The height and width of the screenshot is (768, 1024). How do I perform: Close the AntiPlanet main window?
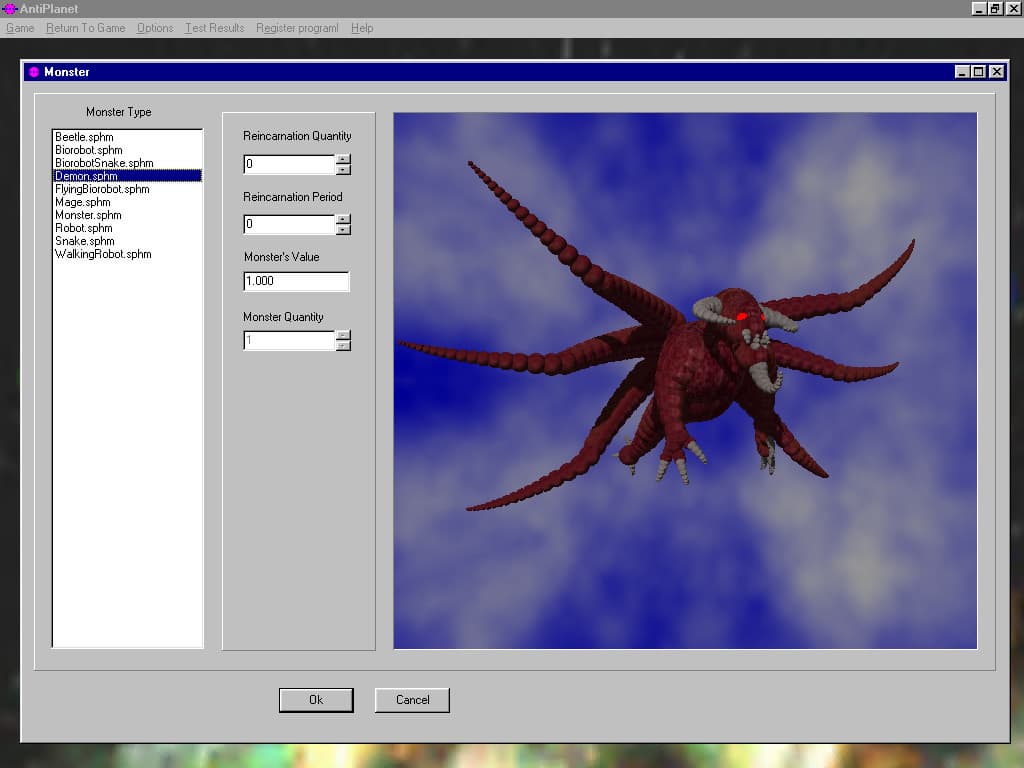1013,8
